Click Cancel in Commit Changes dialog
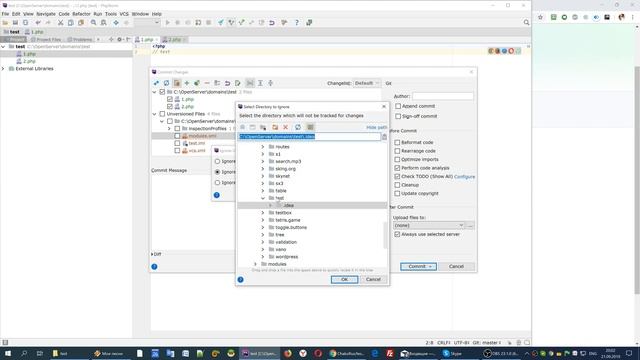The image size is (640, 360). pyautogui.click(x=456, y=267)
